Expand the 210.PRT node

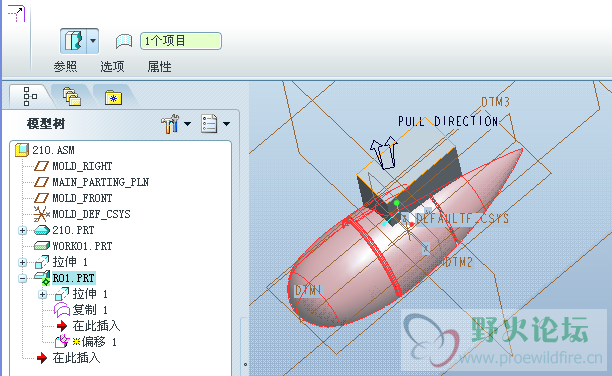point(23,230)
